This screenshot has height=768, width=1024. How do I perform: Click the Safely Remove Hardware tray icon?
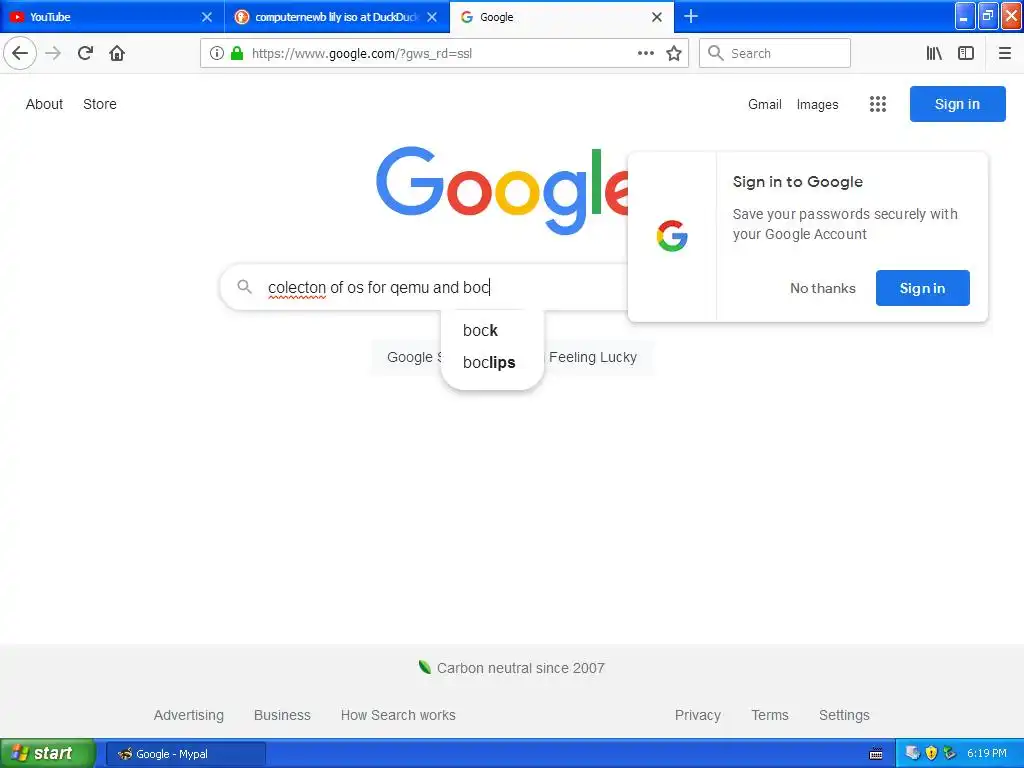tap(949, 753)
